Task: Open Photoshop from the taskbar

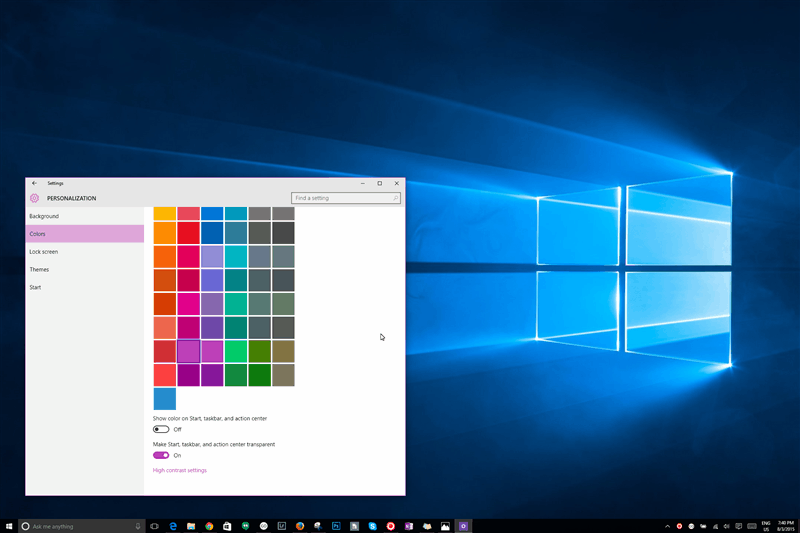Action: coord(336,526)
